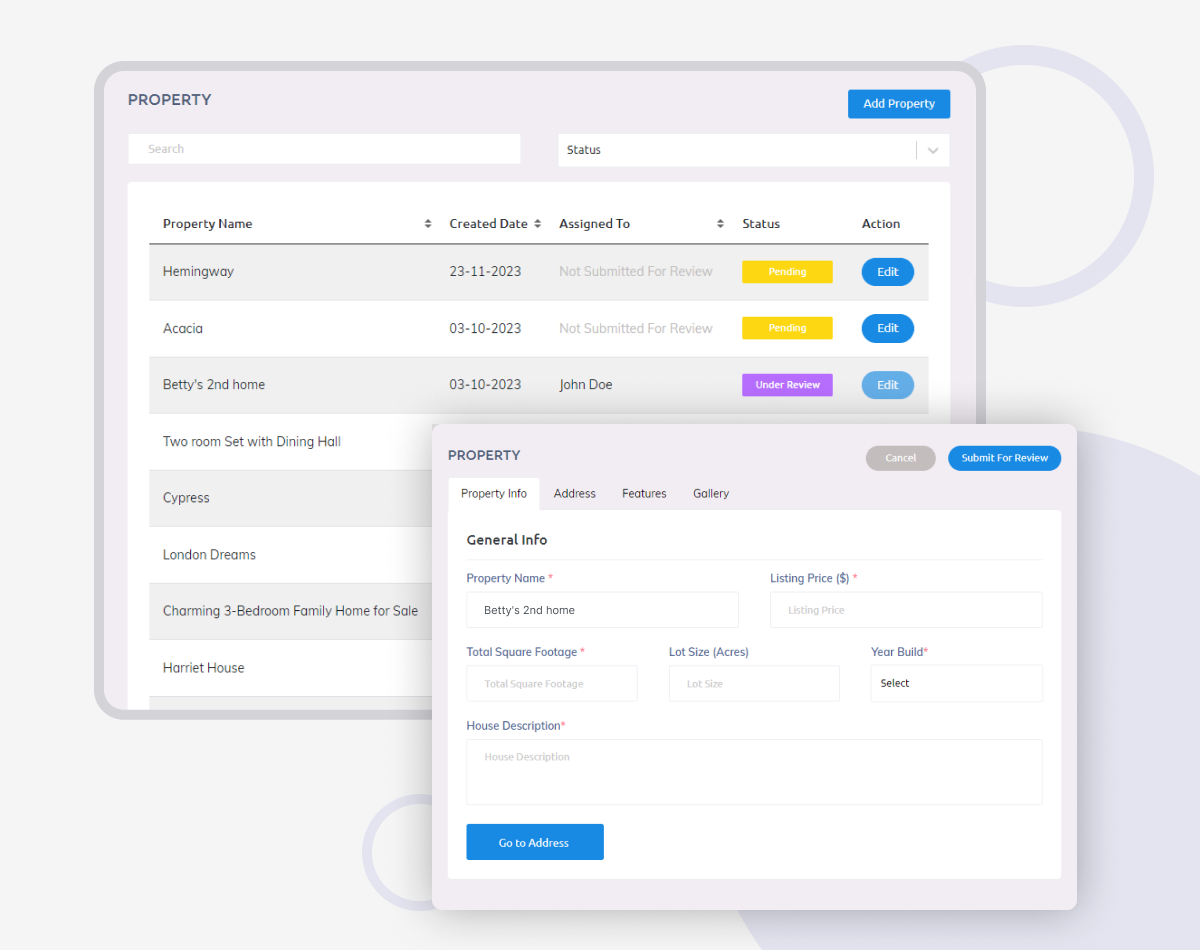This screenshot has width=1200, height=950.
Task: Focus the Total Square Footage field
Action: [551, 684]
